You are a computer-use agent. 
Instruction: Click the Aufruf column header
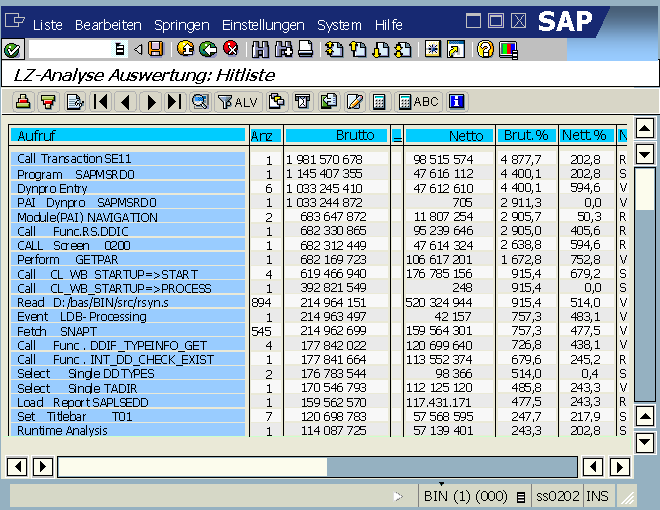click(x=128, y=135)
